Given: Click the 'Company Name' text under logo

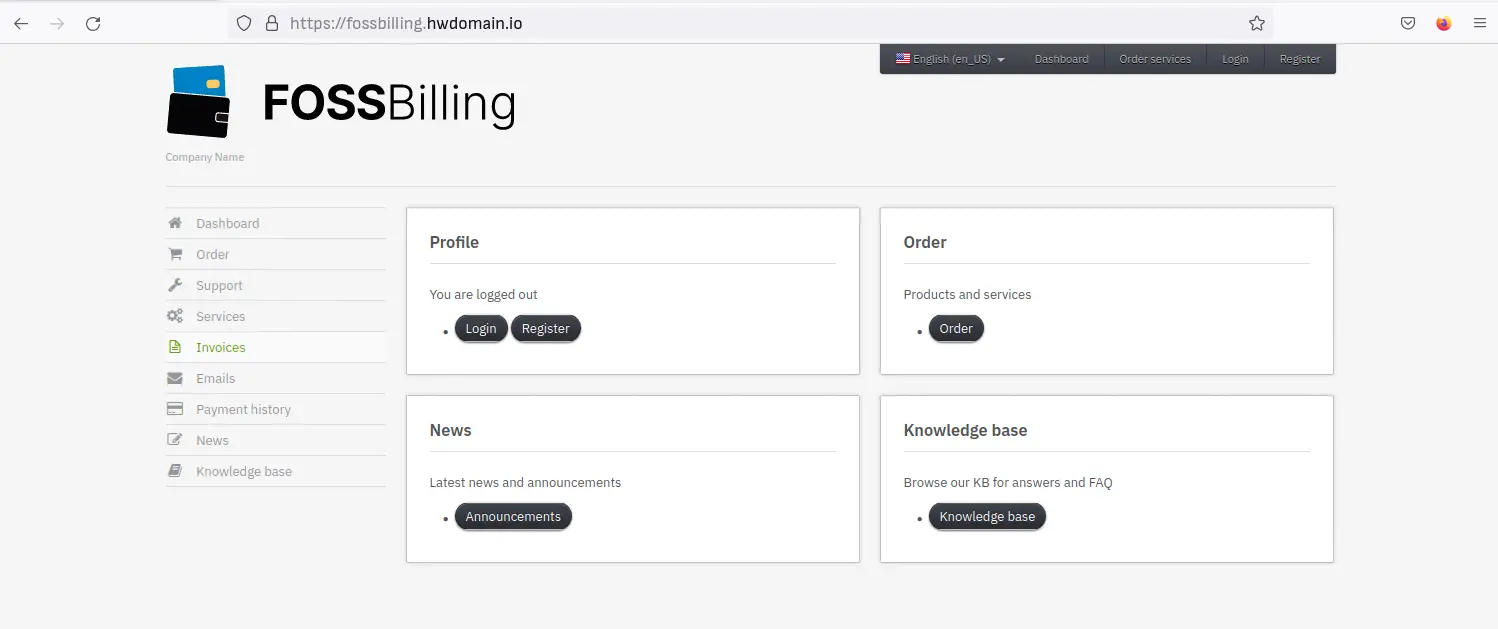Looking at the screenshot, I should (205, 157).
